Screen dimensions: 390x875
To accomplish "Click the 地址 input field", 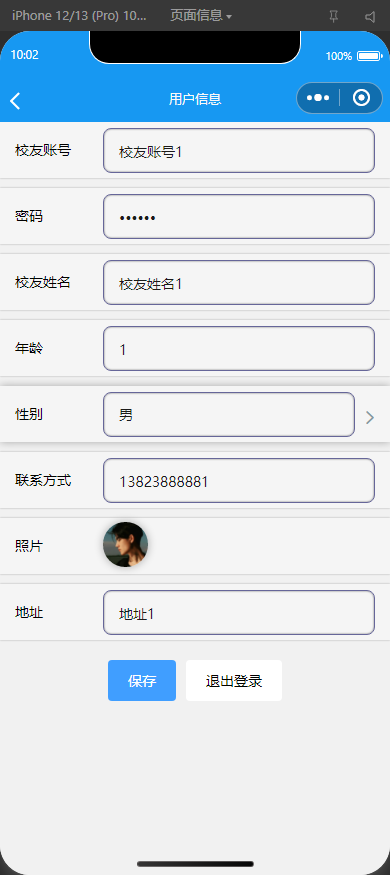I will point(239,612).
